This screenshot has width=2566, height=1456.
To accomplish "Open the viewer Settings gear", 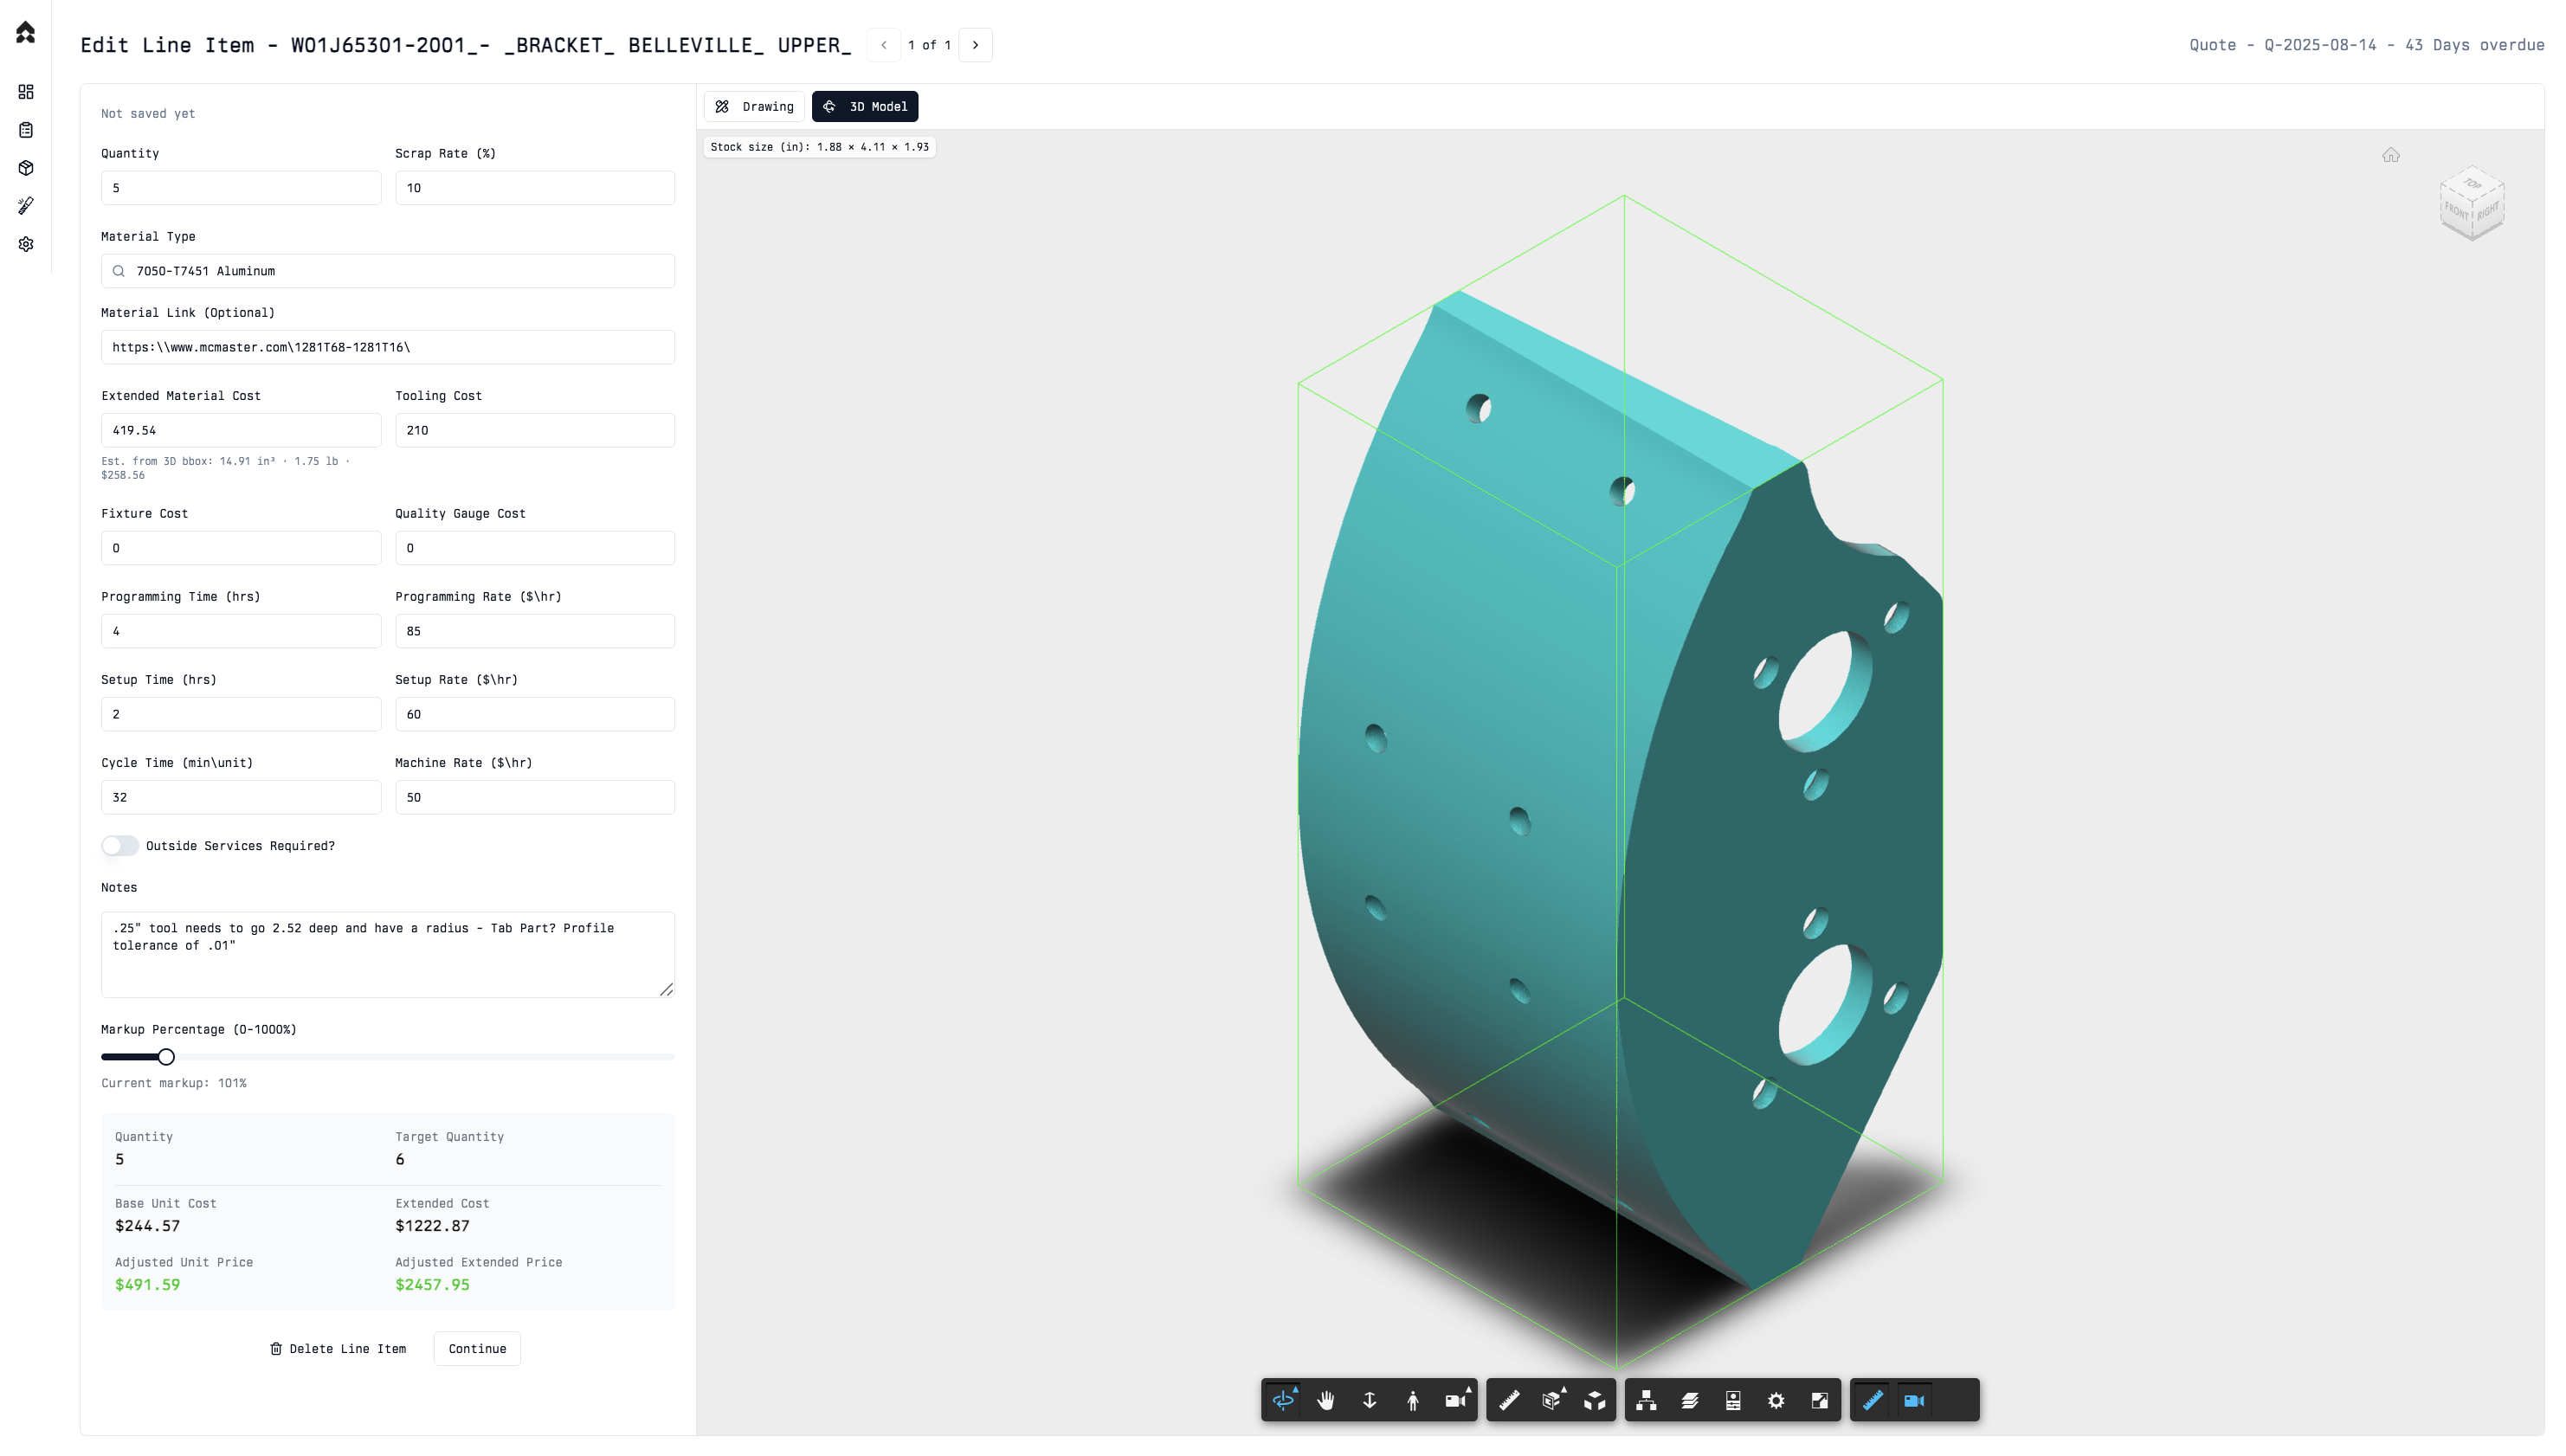I will [1776, 1400].
